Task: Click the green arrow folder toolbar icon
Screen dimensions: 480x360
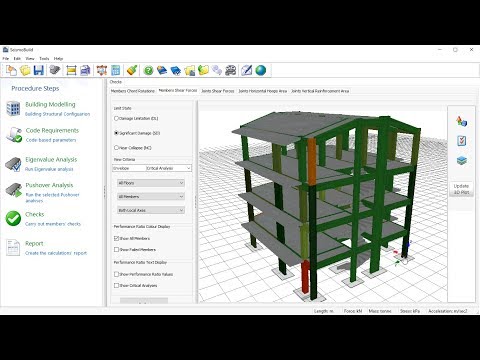Action: [203, 70]
